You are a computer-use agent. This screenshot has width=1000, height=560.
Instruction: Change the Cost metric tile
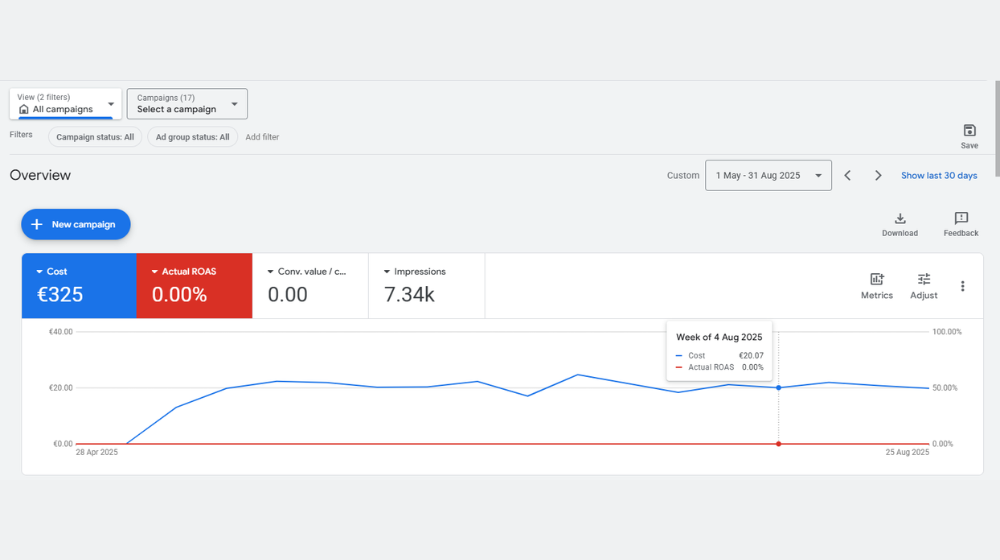(x=79, y=286)
